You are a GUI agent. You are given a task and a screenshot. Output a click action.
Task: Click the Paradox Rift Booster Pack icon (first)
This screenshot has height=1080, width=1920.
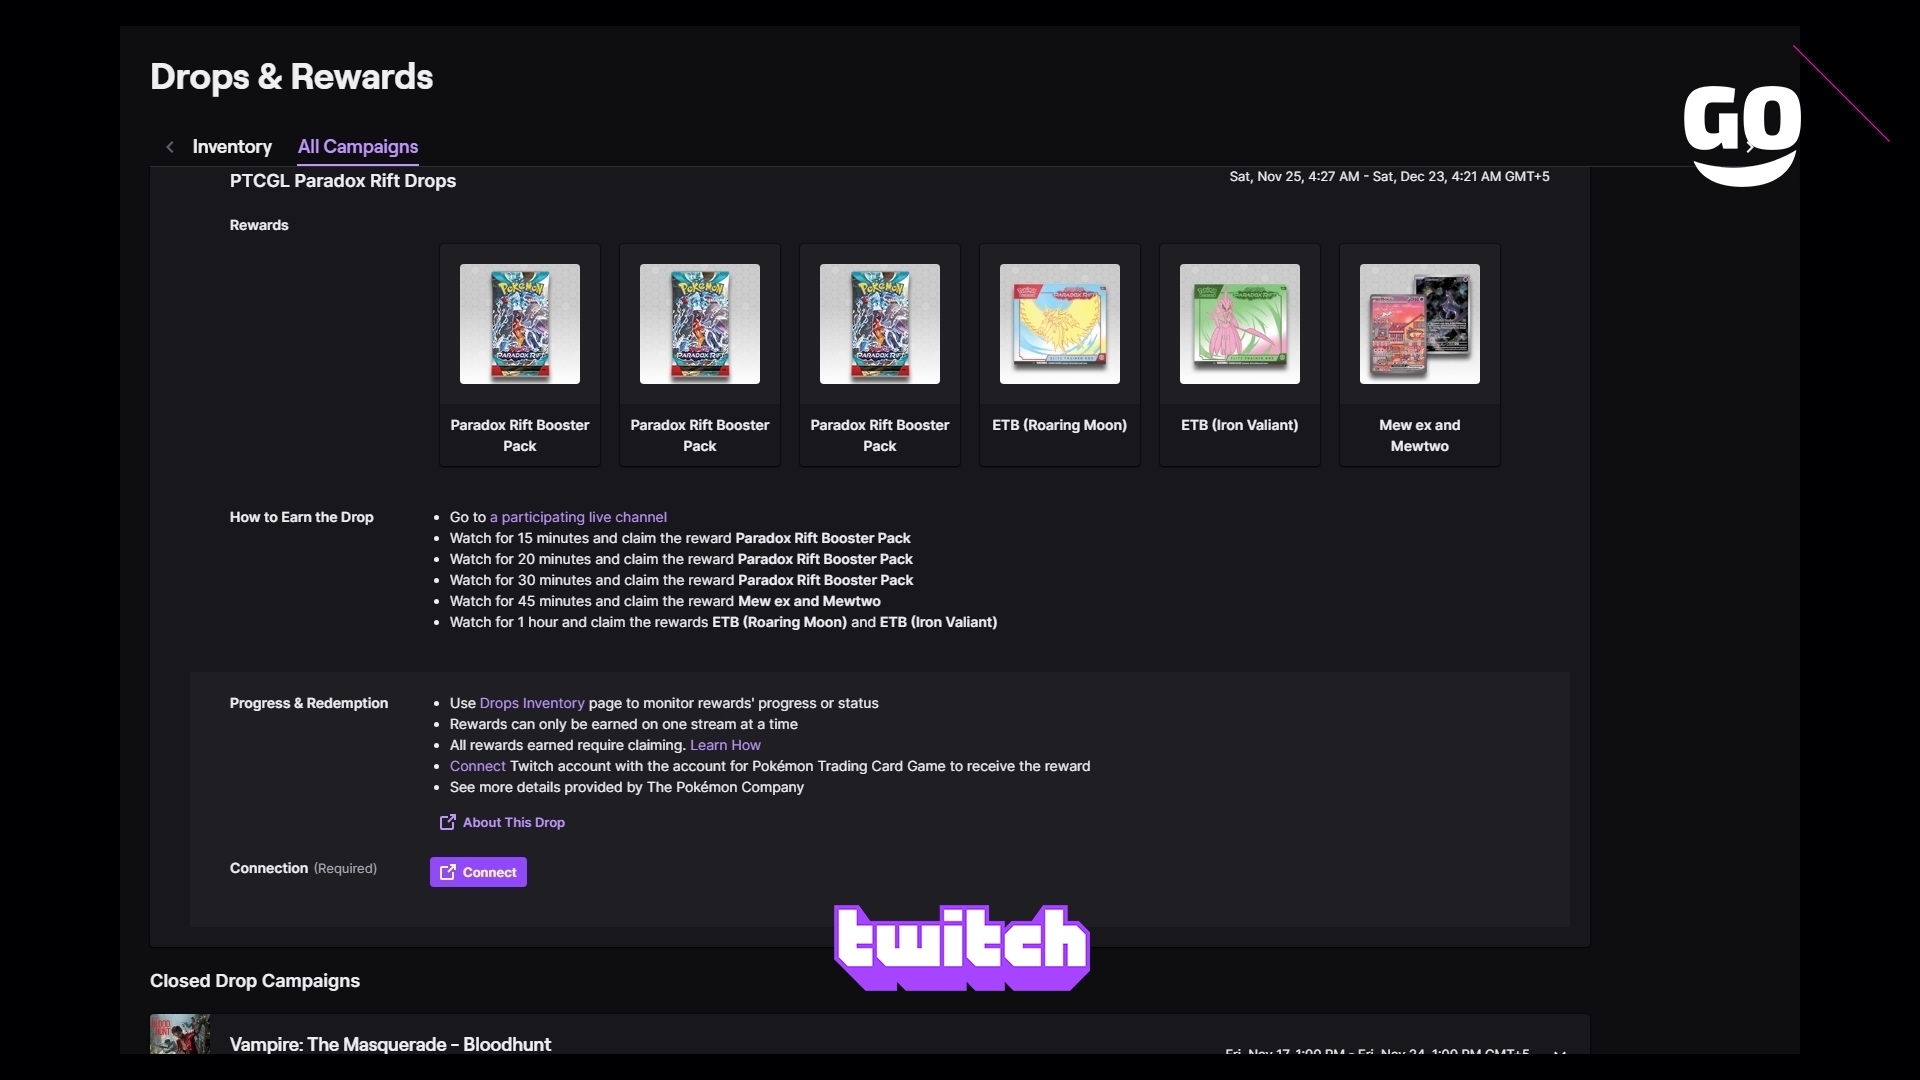pos(518,323)
